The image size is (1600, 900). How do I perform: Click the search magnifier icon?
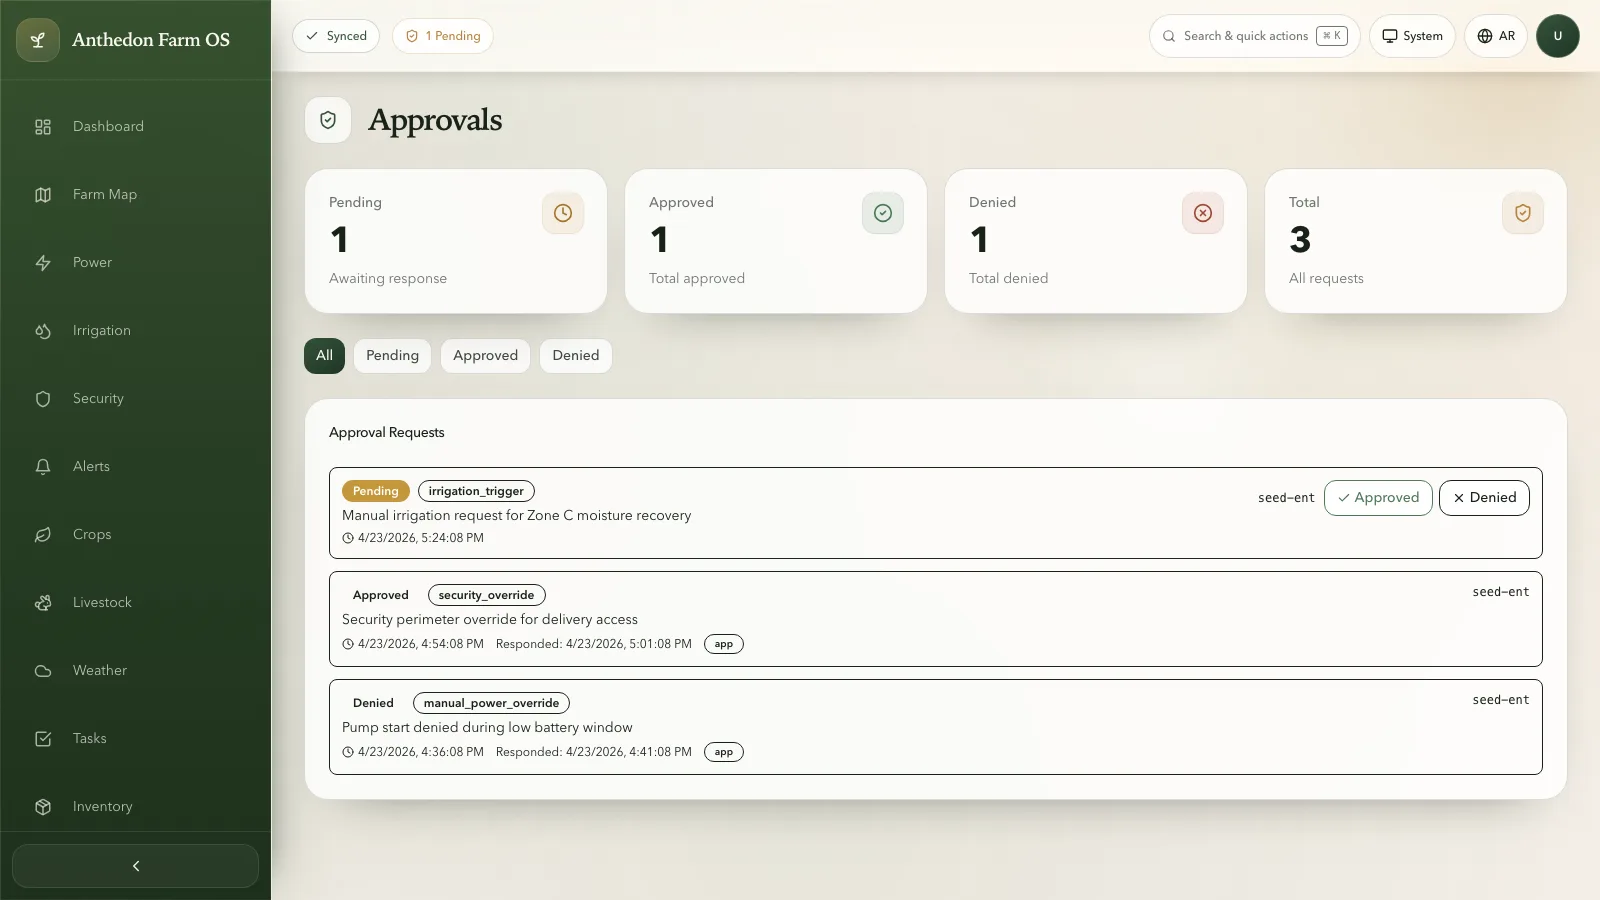pos(1169,36)
